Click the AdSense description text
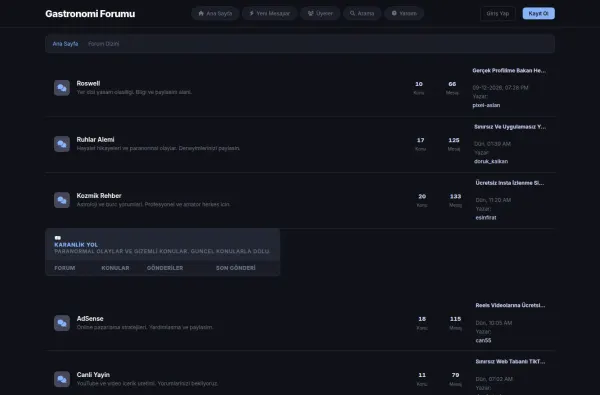The image size is (600, 395). (x=145, y=328)
